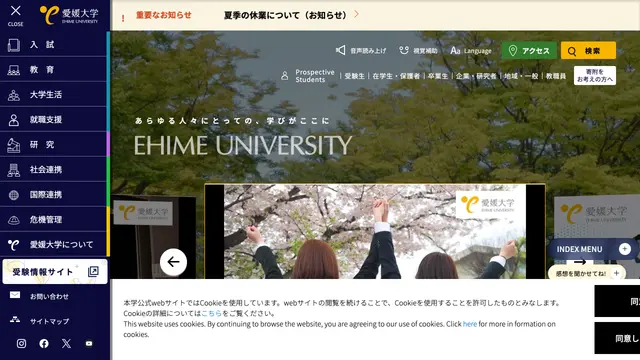The width and height of the screenshot is (640, 360).
Task: Click the こちら cookie details link
Action: tap(211, 313)
